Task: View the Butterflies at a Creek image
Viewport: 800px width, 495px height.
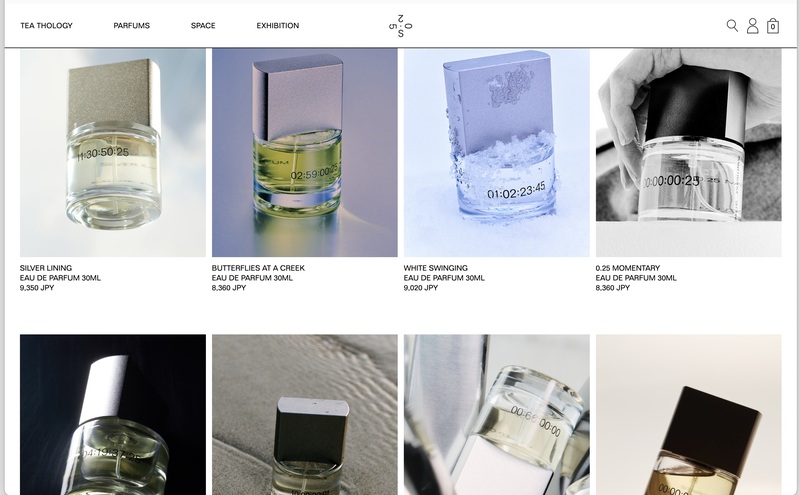Action: pos(305,153)
